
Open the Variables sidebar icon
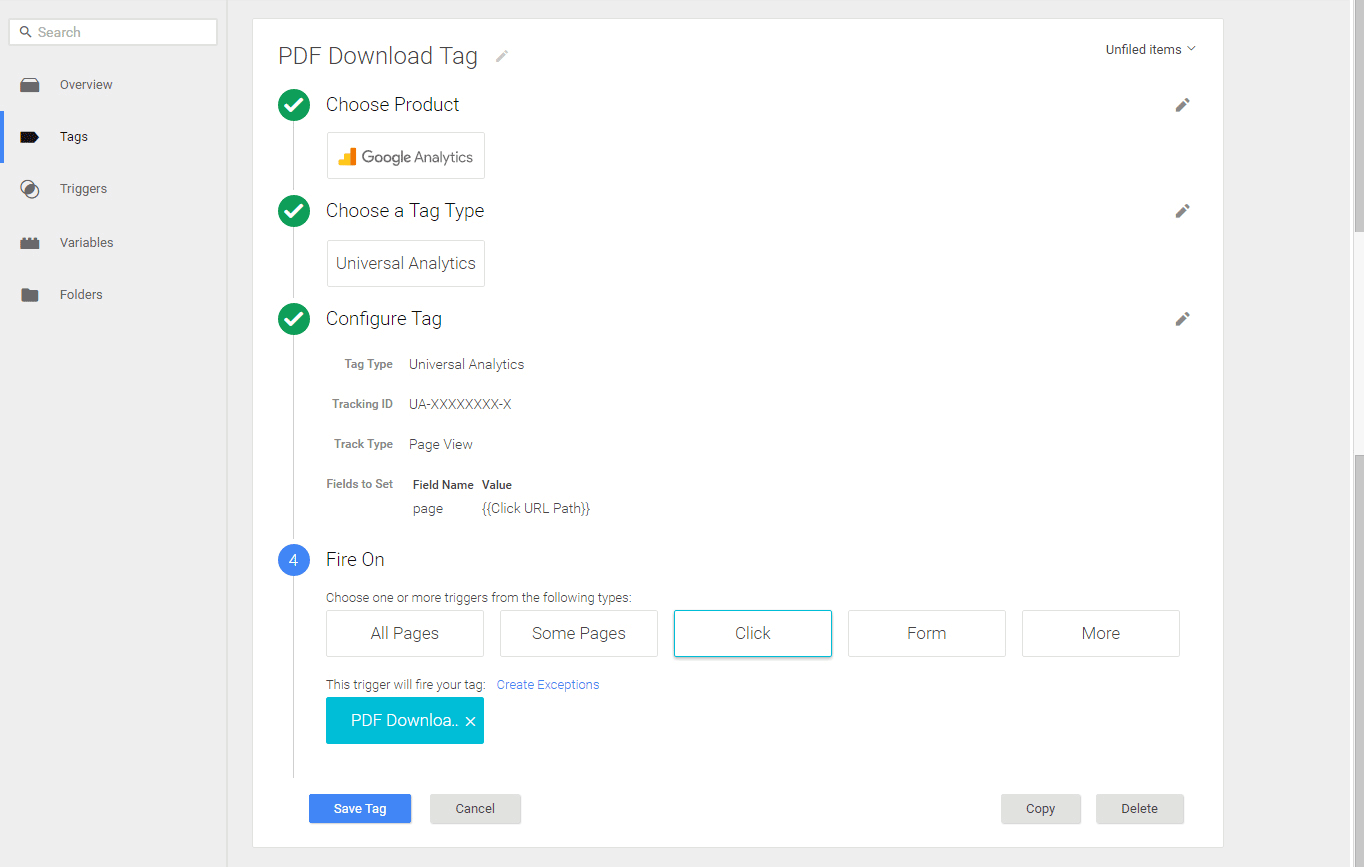point(30,242)
